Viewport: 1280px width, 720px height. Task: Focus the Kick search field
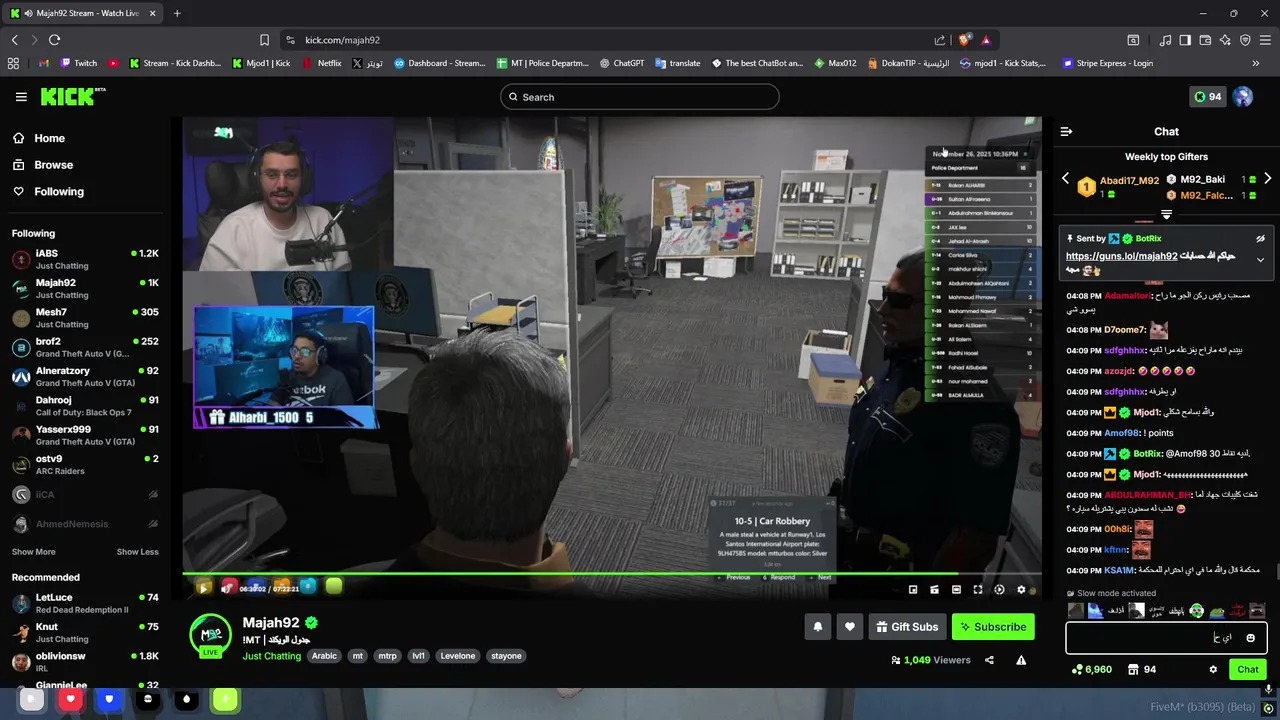point(640,97)
